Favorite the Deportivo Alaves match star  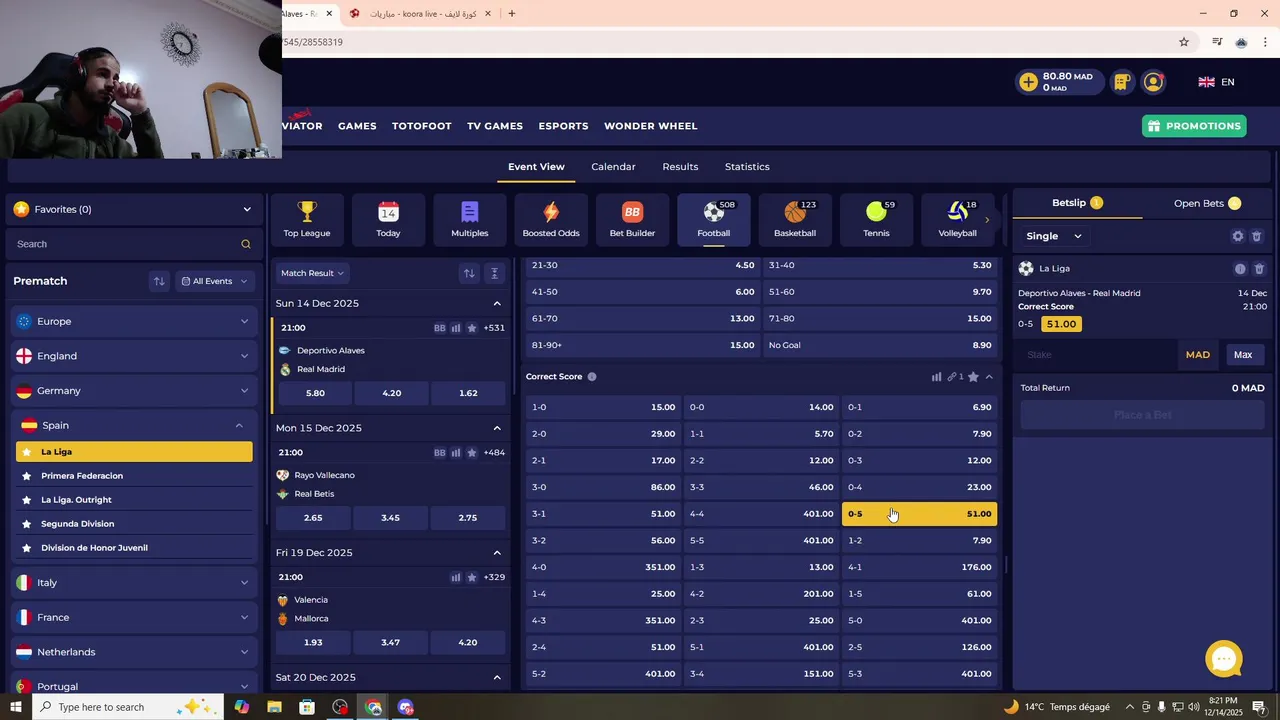pos(472,328)
